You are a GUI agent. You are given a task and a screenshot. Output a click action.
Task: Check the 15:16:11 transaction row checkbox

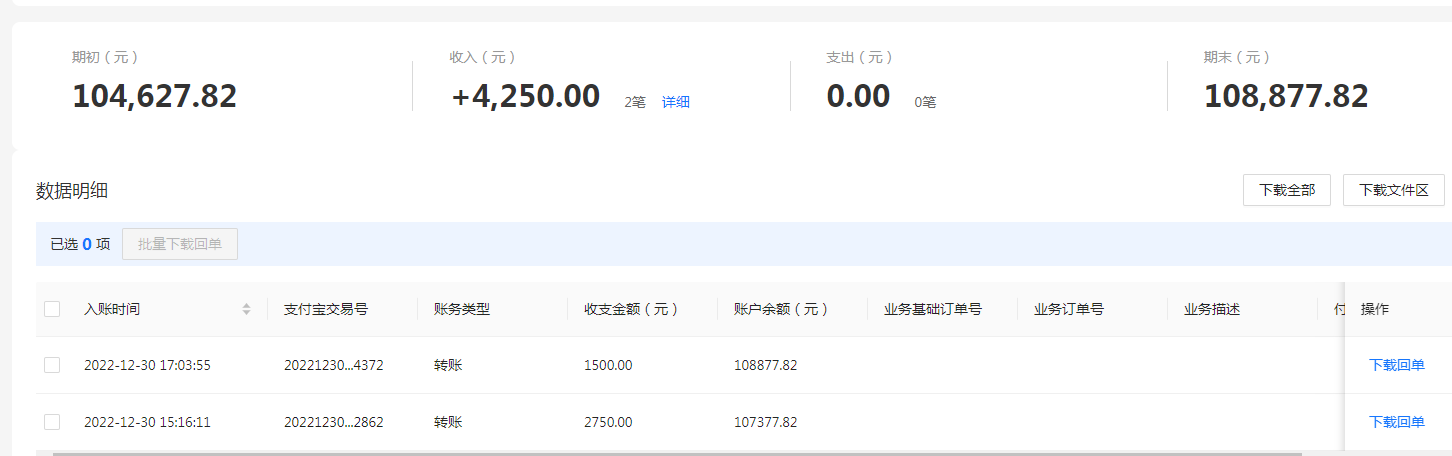point(52,422)
